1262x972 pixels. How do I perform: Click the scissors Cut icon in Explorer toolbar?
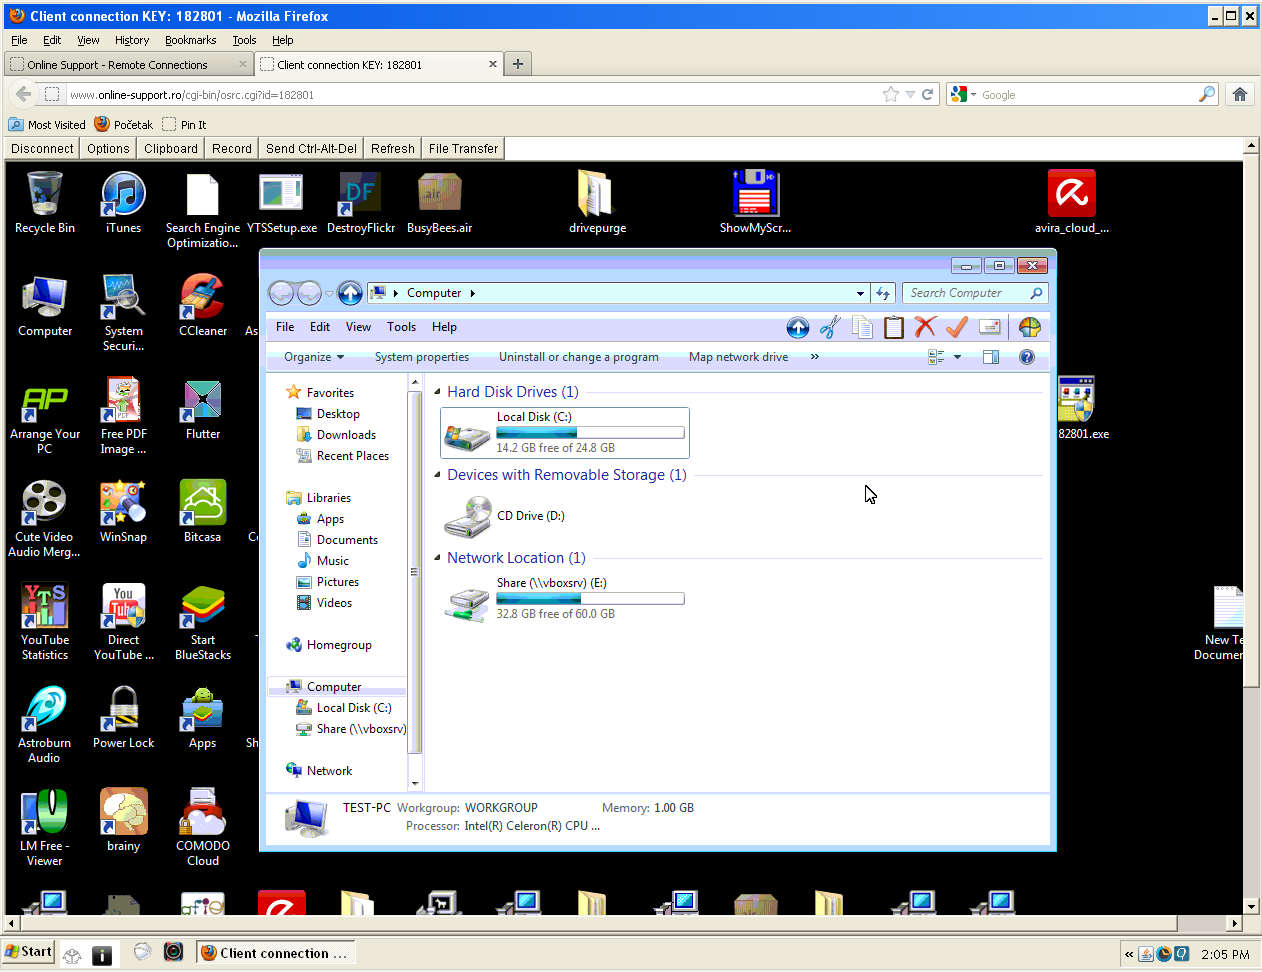pos(829,327)
